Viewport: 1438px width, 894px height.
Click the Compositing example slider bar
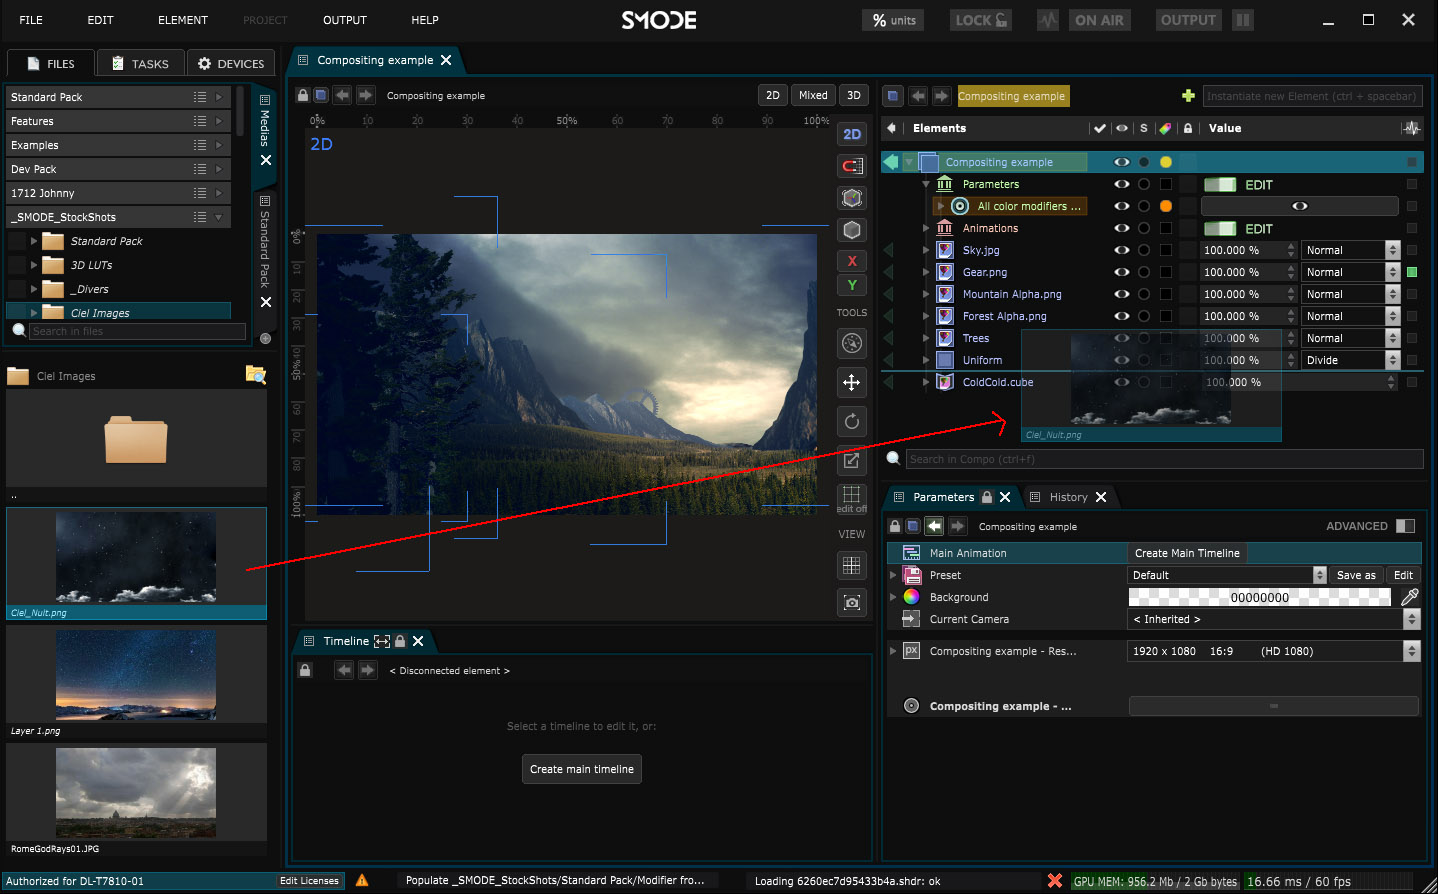(x=1274, y=706)
